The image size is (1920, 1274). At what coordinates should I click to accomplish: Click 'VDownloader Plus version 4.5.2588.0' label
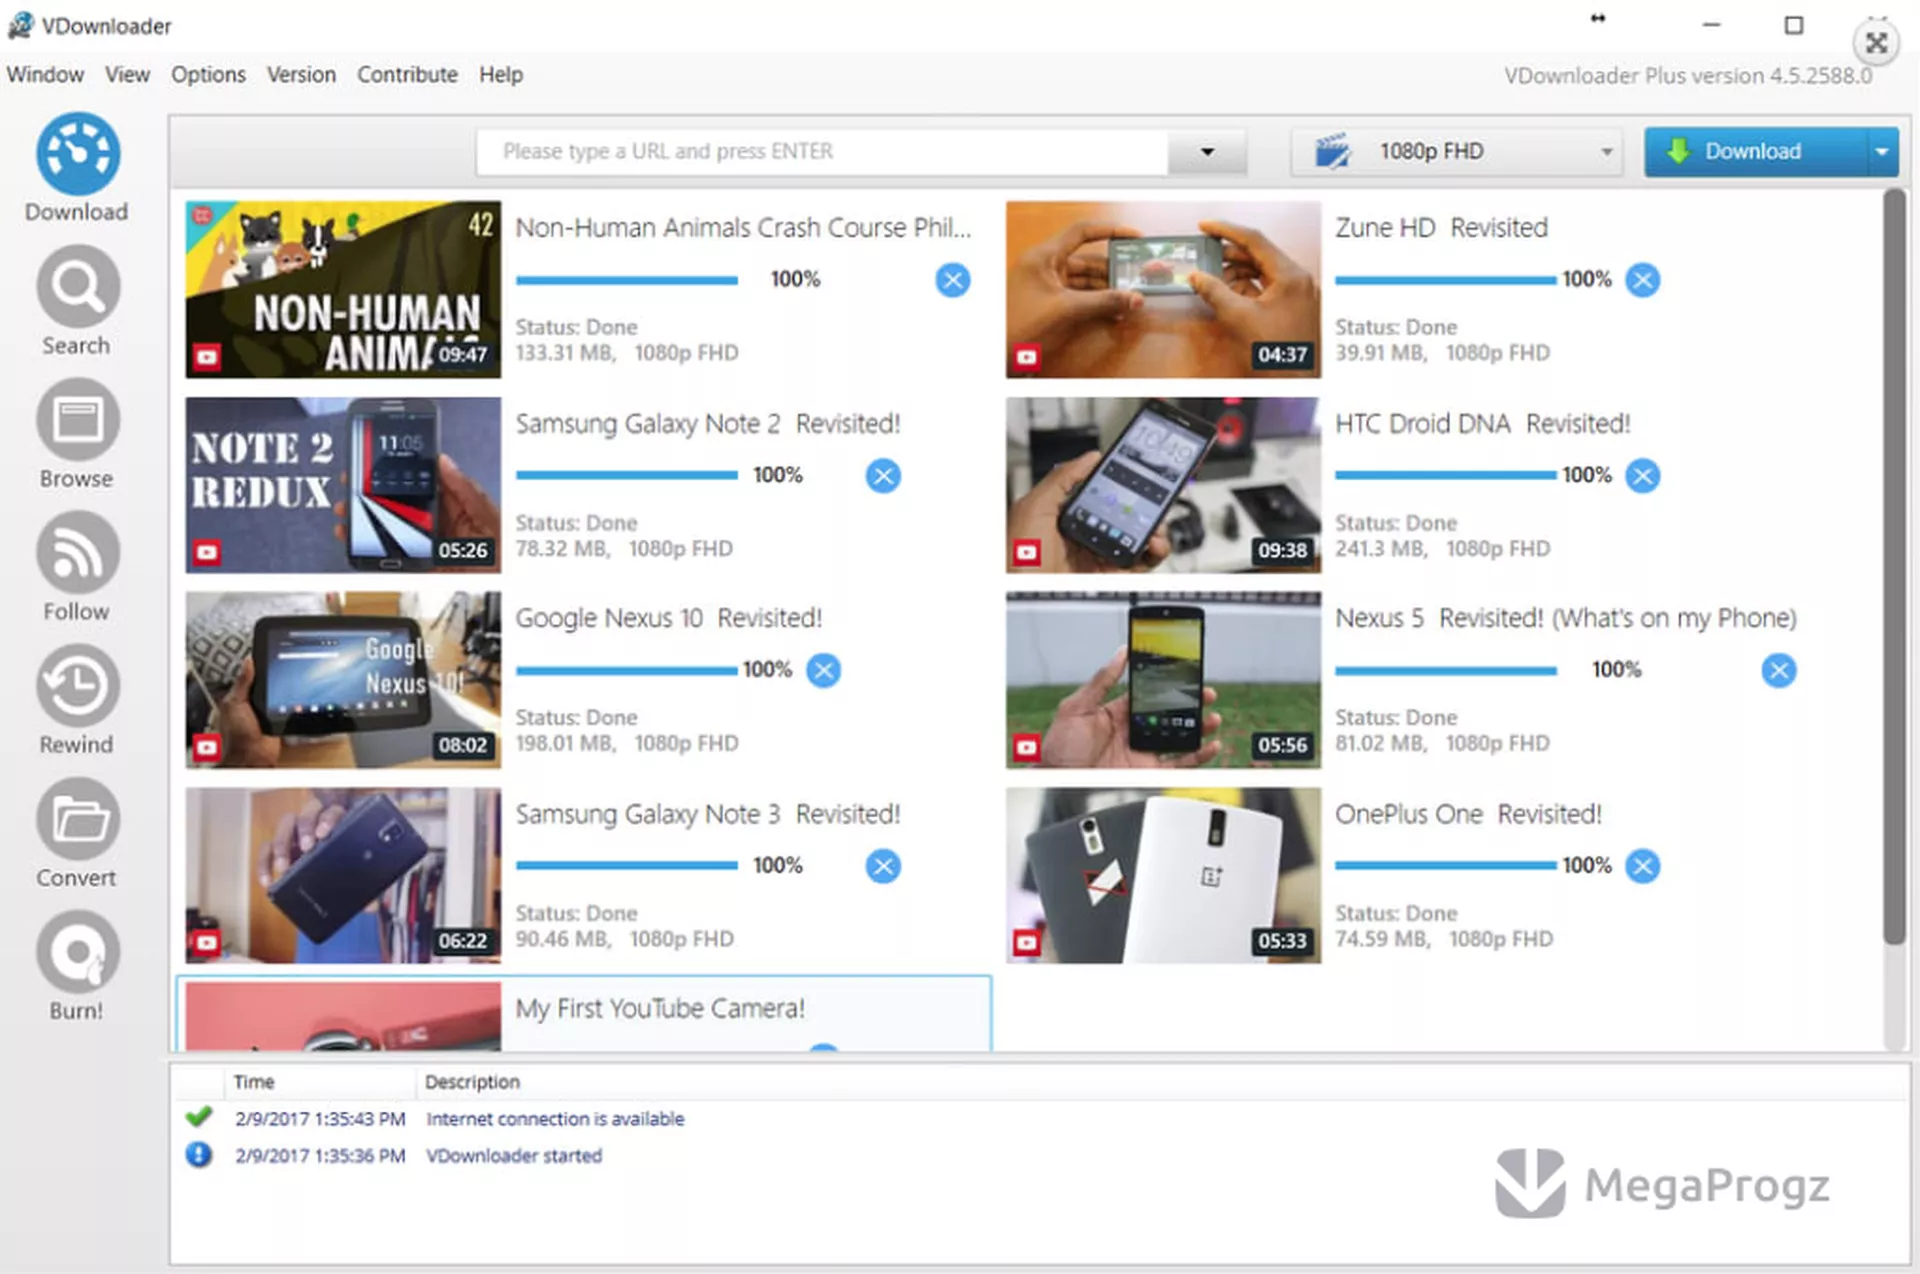tap(1688, 76)
